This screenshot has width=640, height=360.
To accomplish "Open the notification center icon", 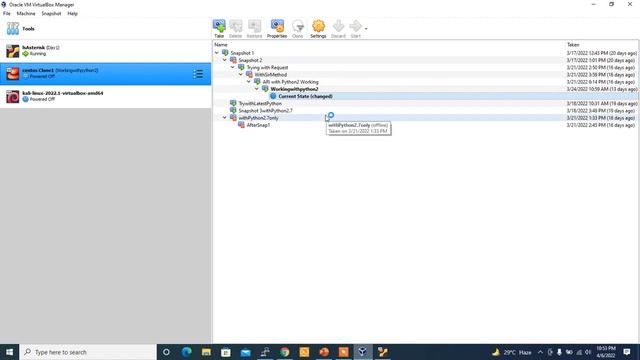I will (x=627, y=352).
